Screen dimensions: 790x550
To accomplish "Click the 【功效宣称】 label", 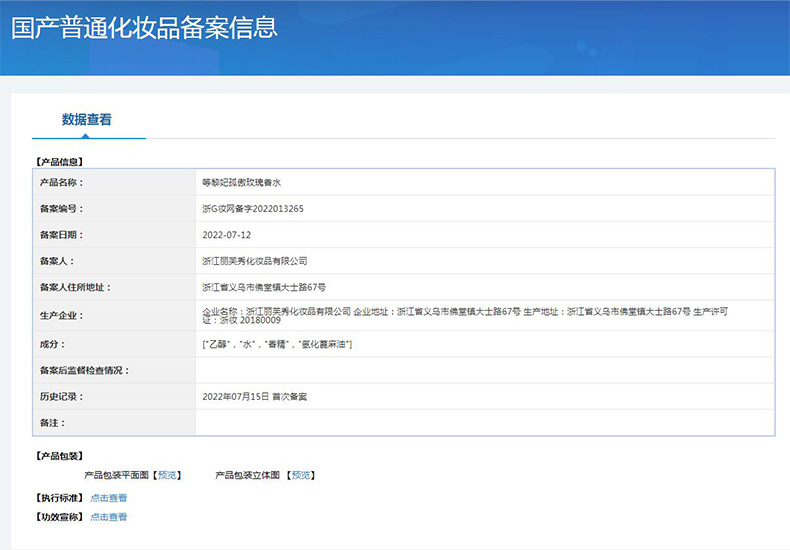I will (x=59, y=517).
